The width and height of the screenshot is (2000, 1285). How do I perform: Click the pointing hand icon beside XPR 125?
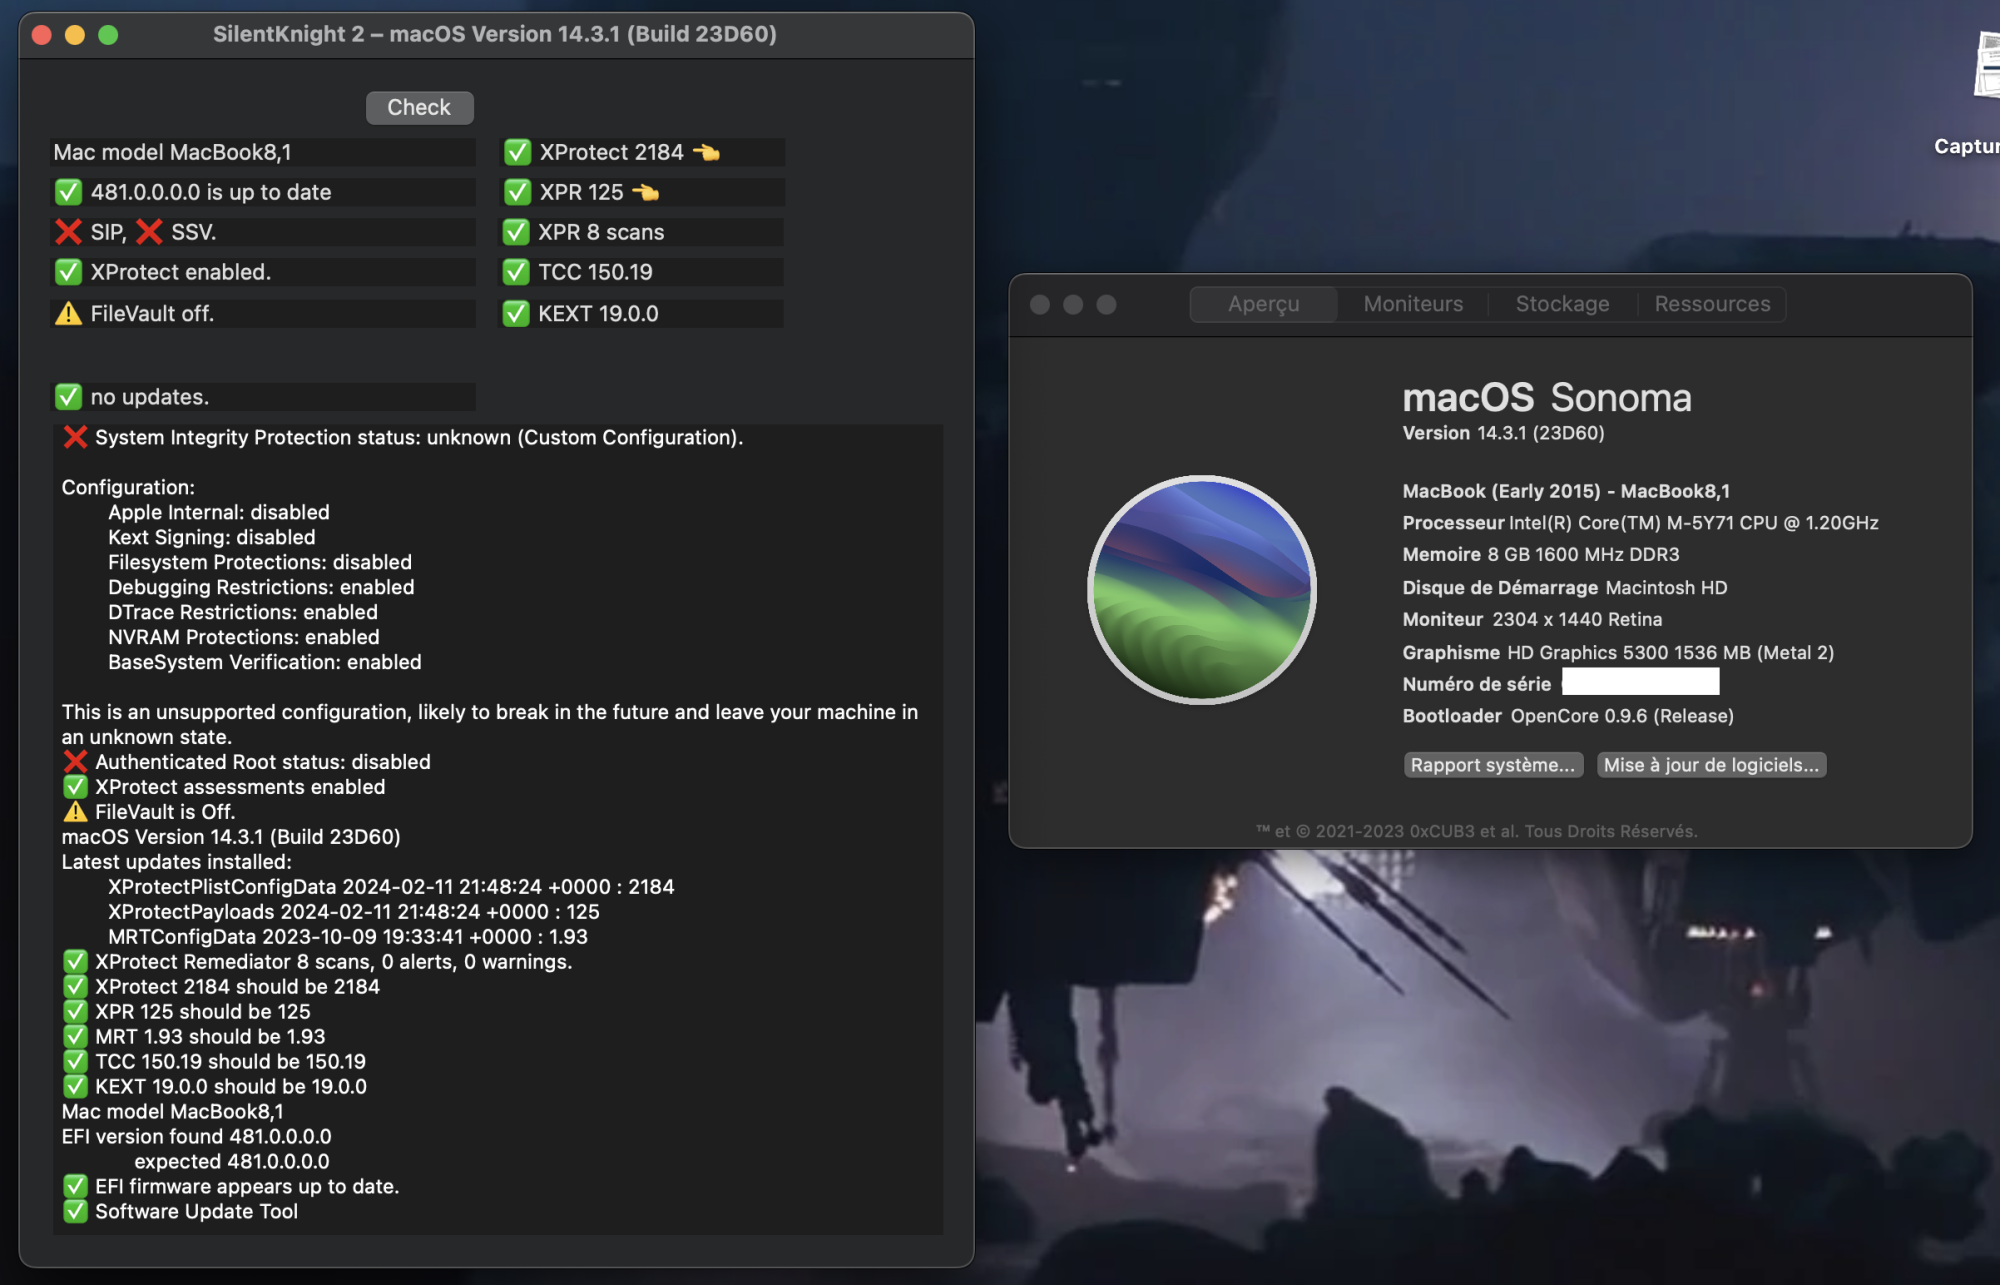point(646,192)
